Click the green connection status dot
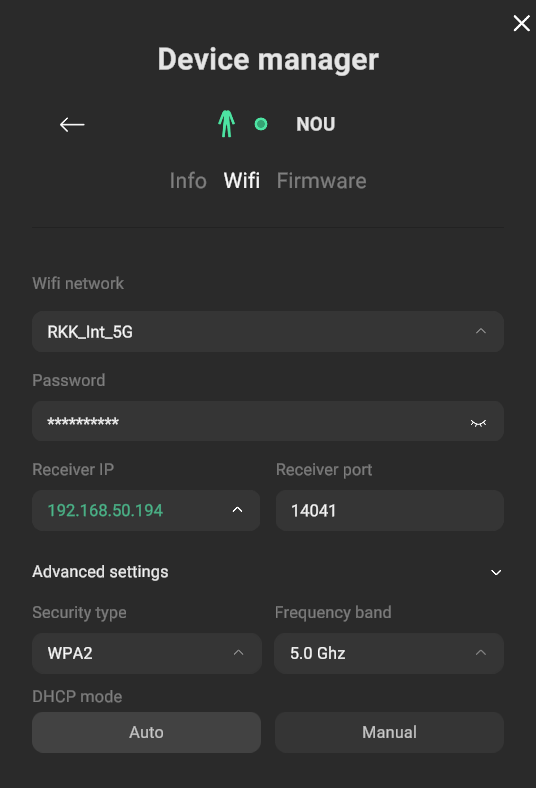Image resolution: width=536 pixels, height=788 pixels. click(261, 124)
